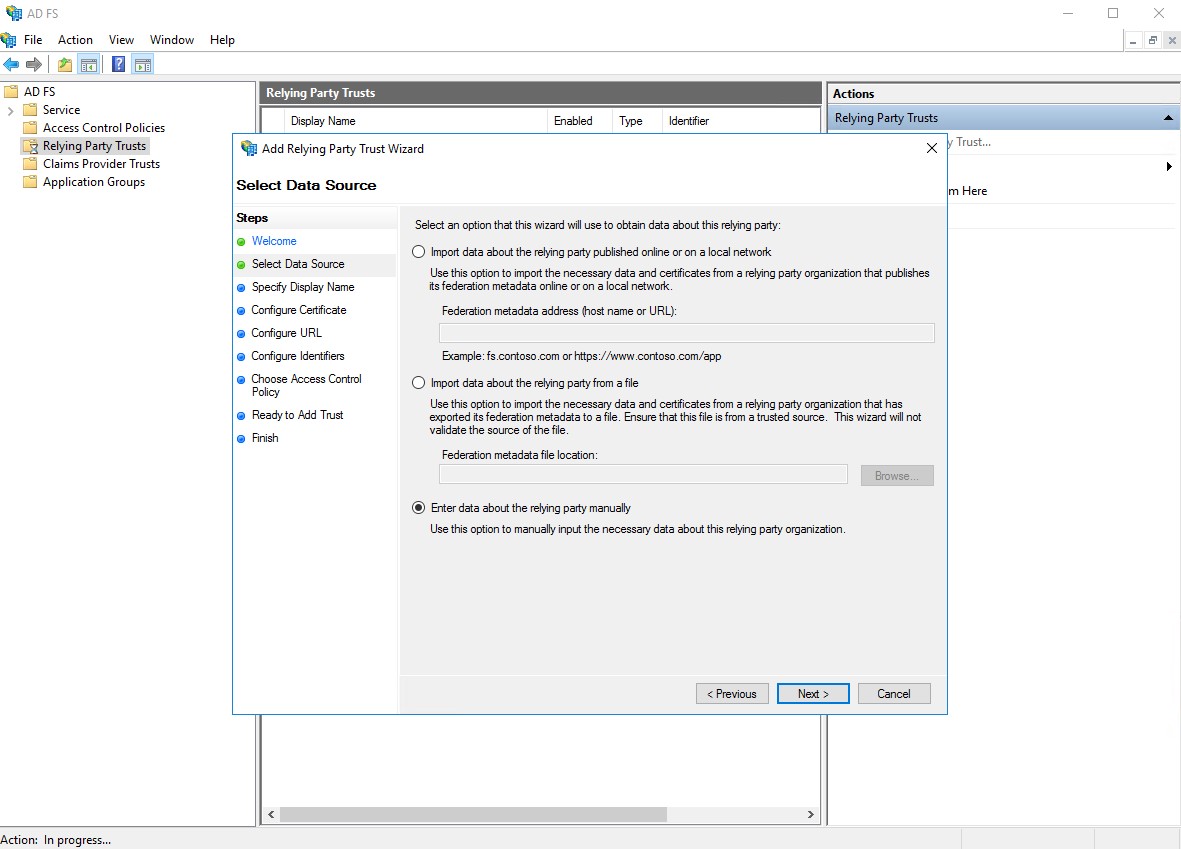Select import data published online radio button

(419, 252)
